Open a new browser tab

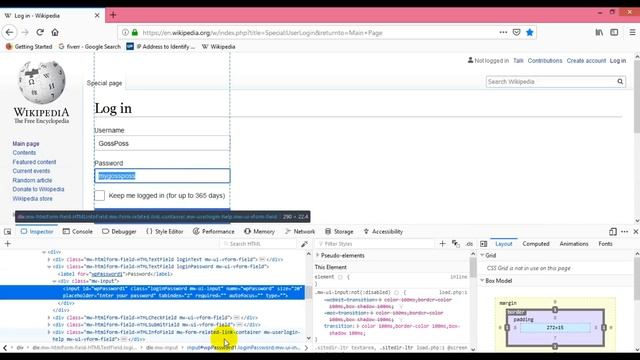113,16
